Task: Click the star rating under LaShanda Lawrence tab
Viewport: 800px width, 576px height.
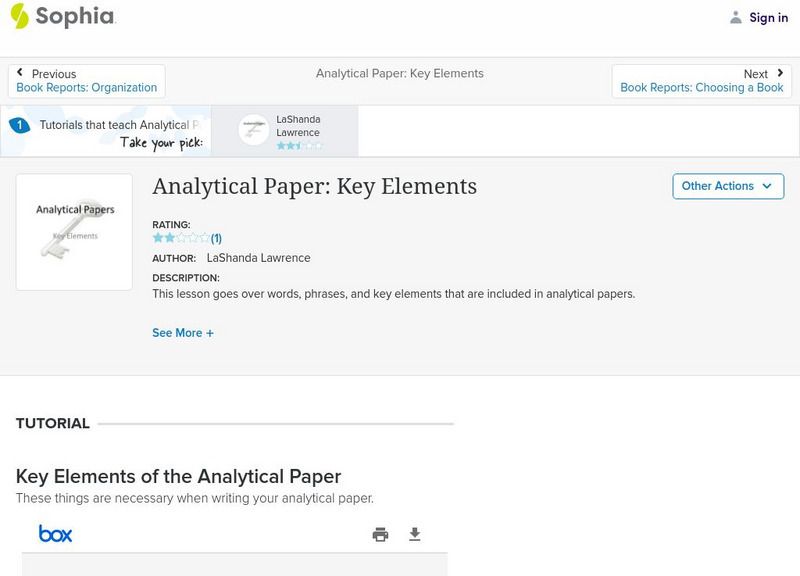Action: [300, 146]
